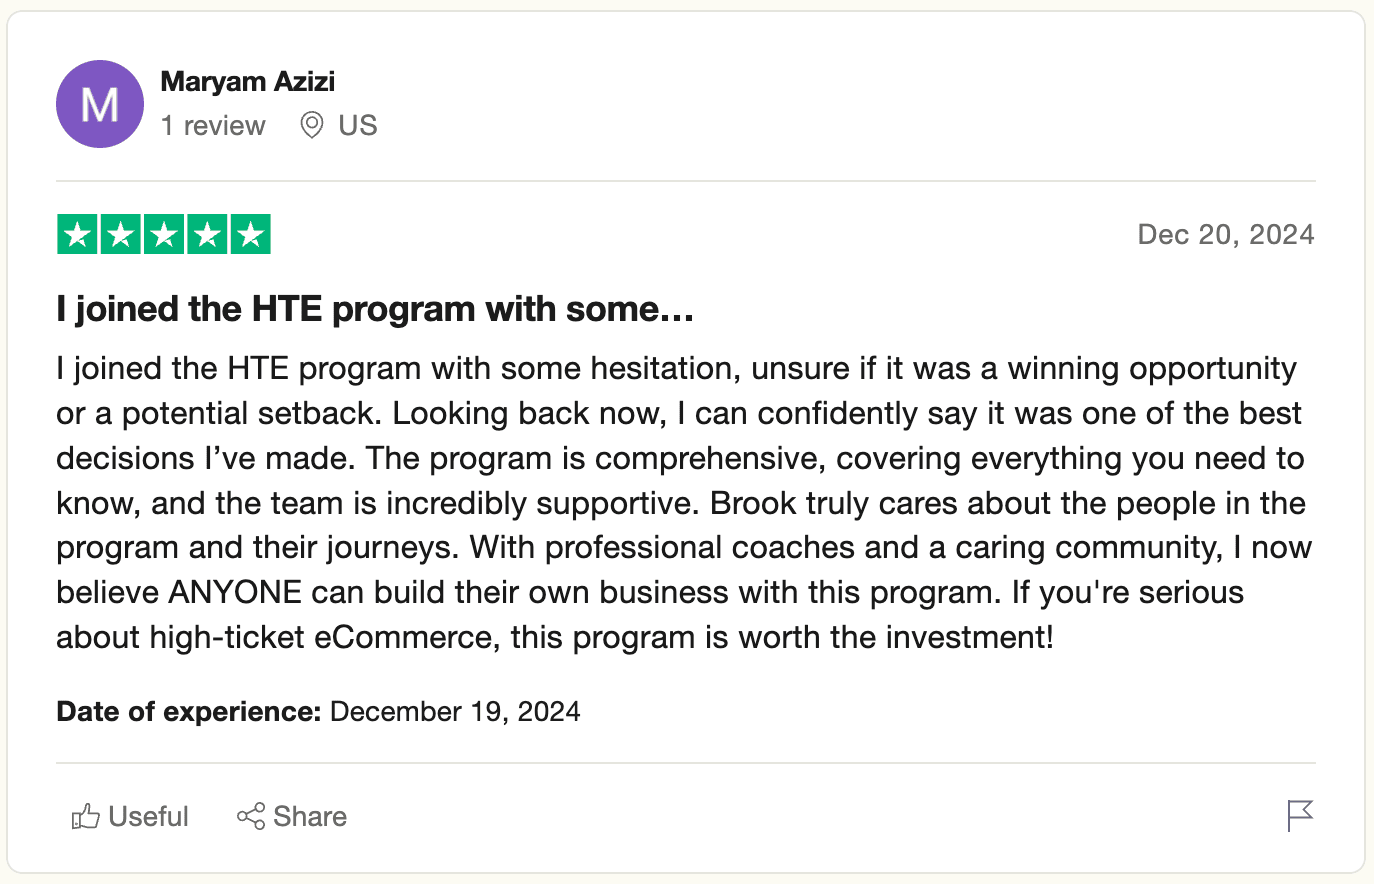
Task: Mark the review with the "Useful" label
Action: click(148, 817)
